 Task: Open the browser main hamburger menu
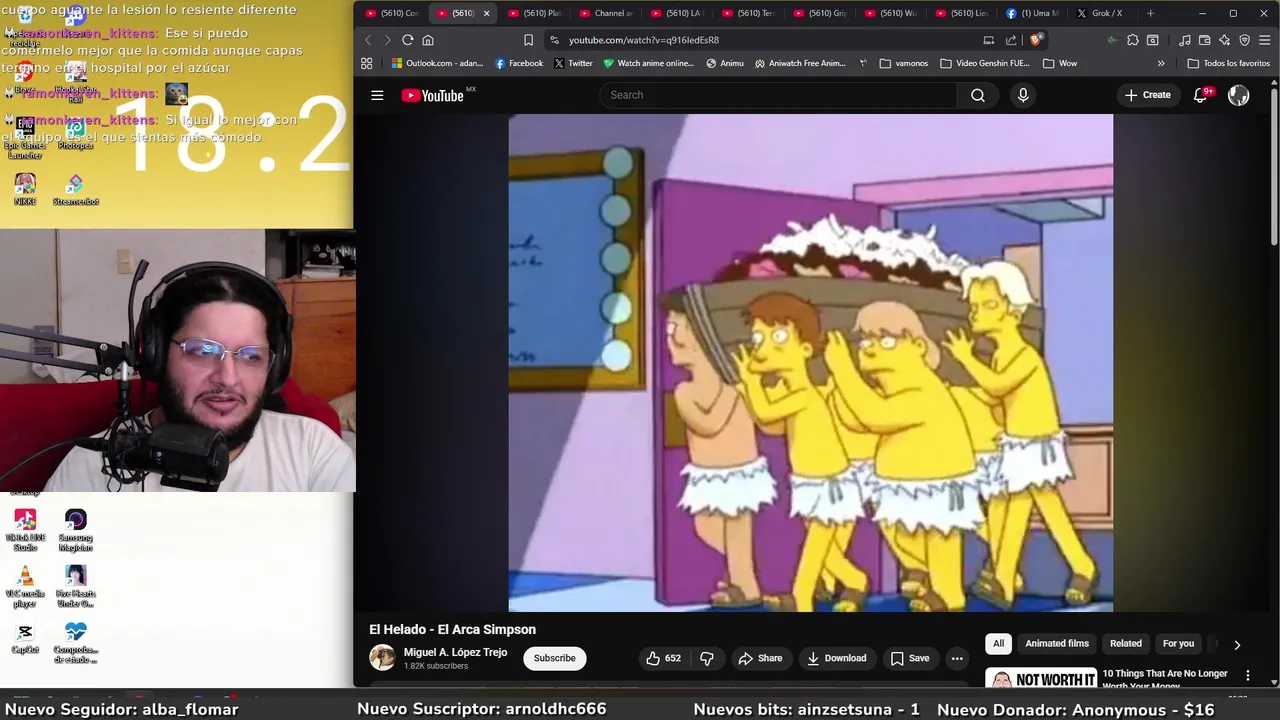coord(1265,40)
